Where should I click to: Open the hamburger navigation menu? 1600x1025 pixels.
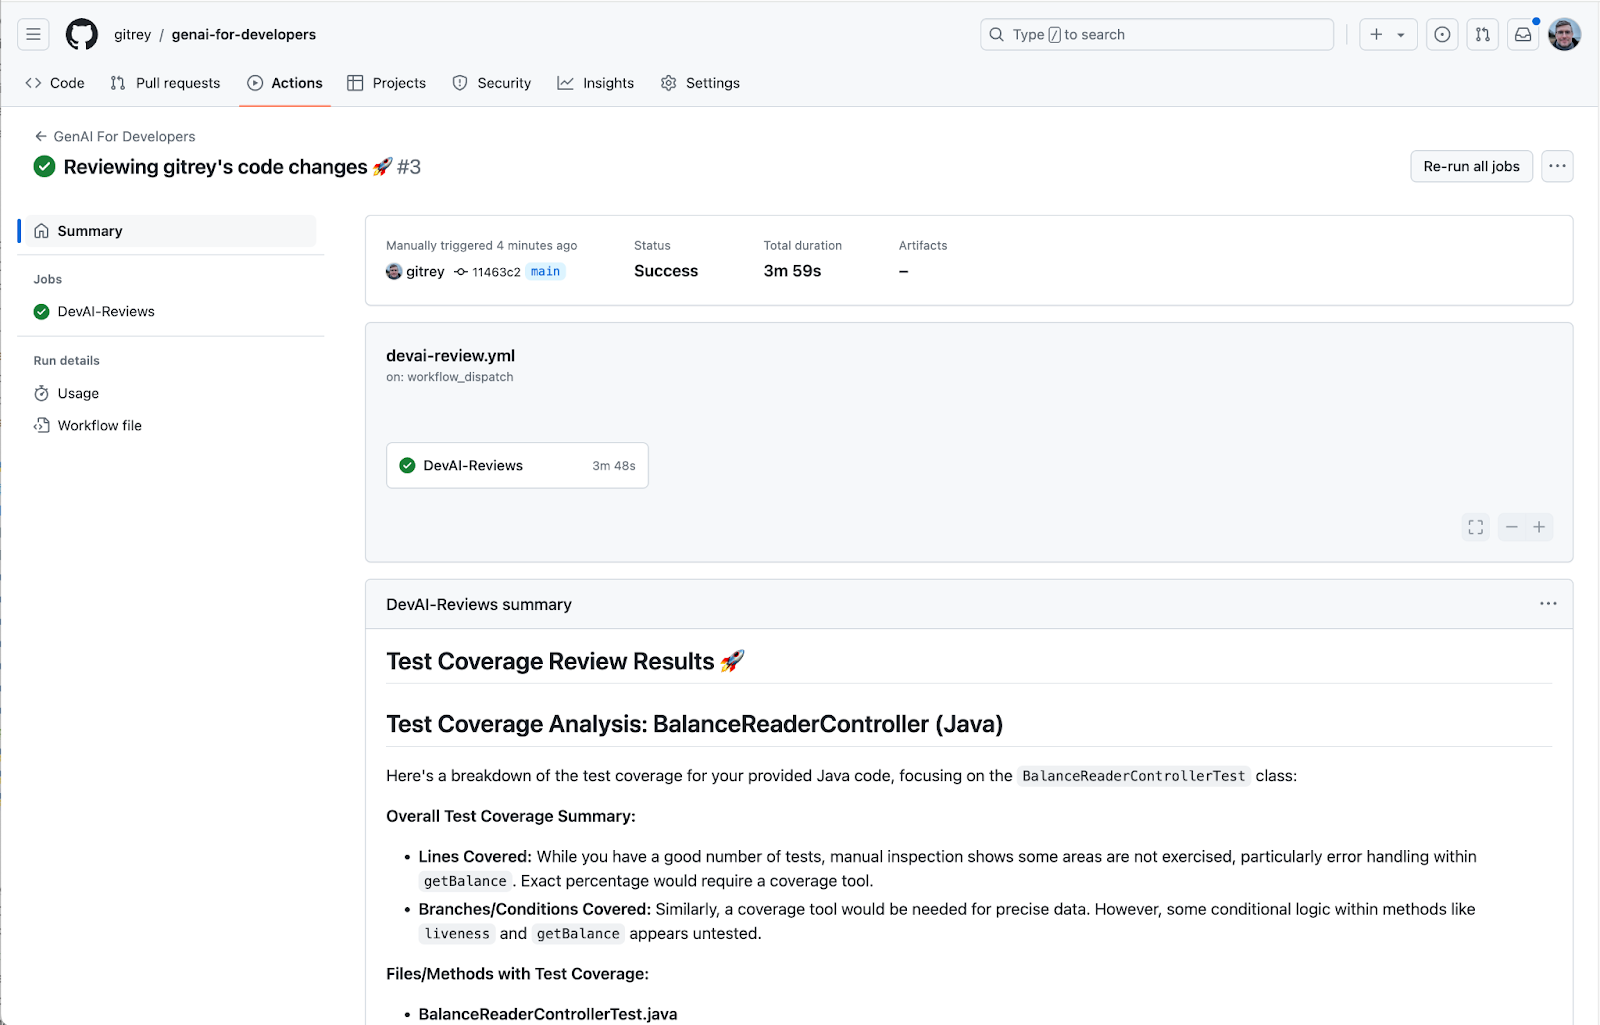(x=33, y=34)
